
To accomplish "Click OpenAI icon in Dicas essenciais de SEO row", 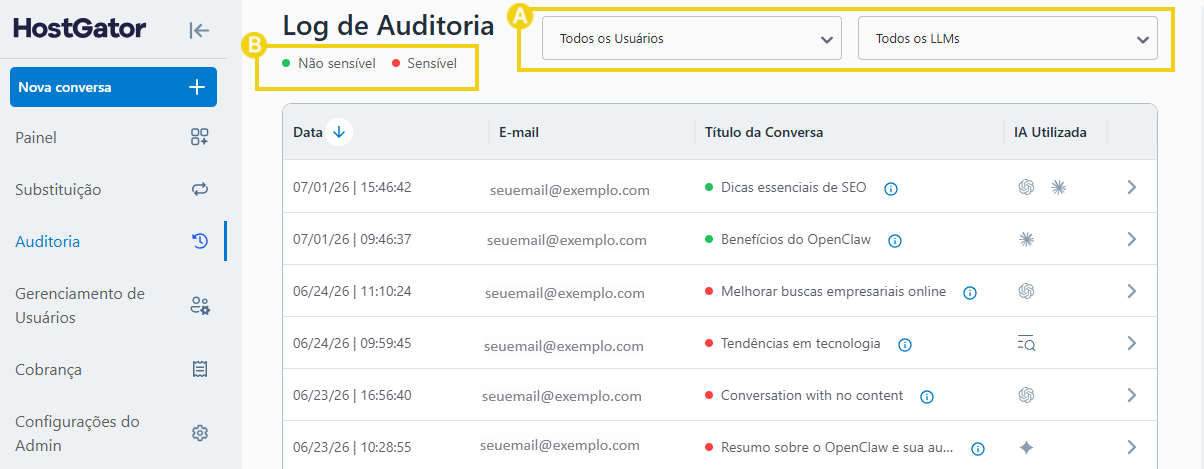I will coord(1025,187).
